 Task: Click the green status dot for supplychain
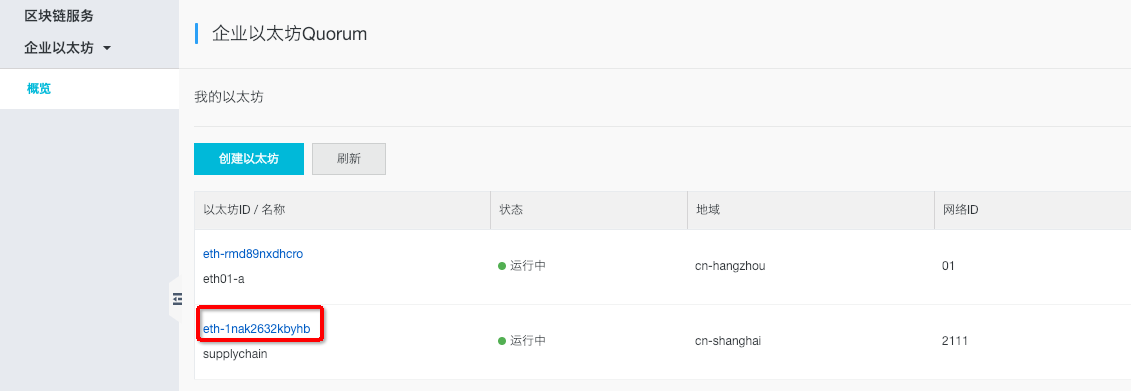coord(502,341)
